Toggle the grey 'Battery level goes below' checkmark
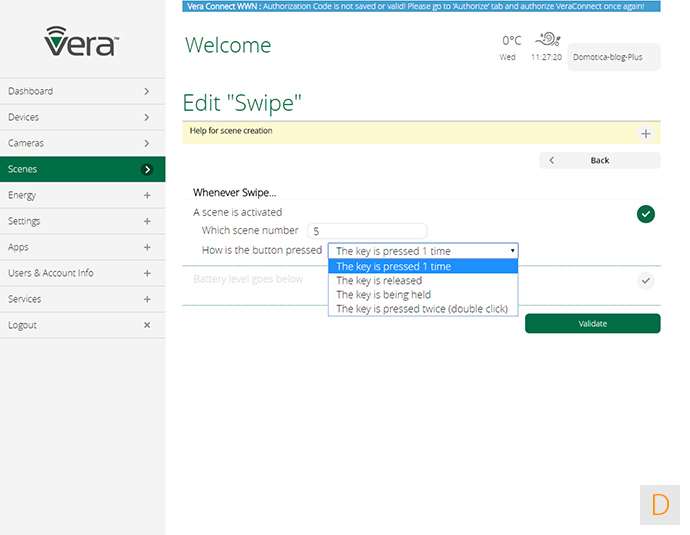The width and height of the screenshot is (690, 535). coord(646,281)
